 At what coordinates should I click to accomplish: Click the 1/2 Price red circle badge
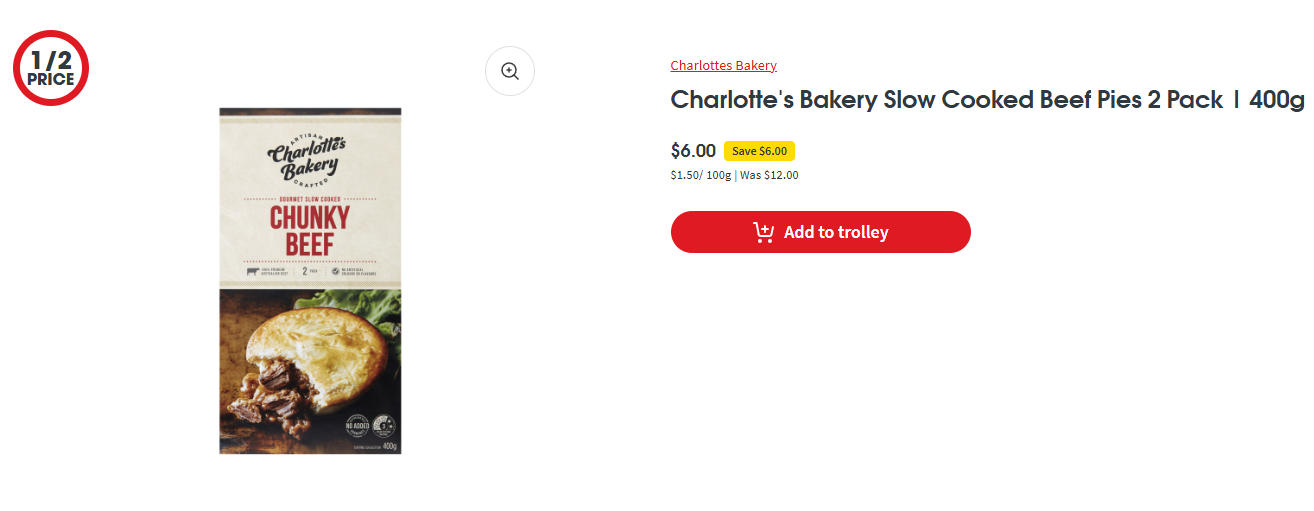51,68
